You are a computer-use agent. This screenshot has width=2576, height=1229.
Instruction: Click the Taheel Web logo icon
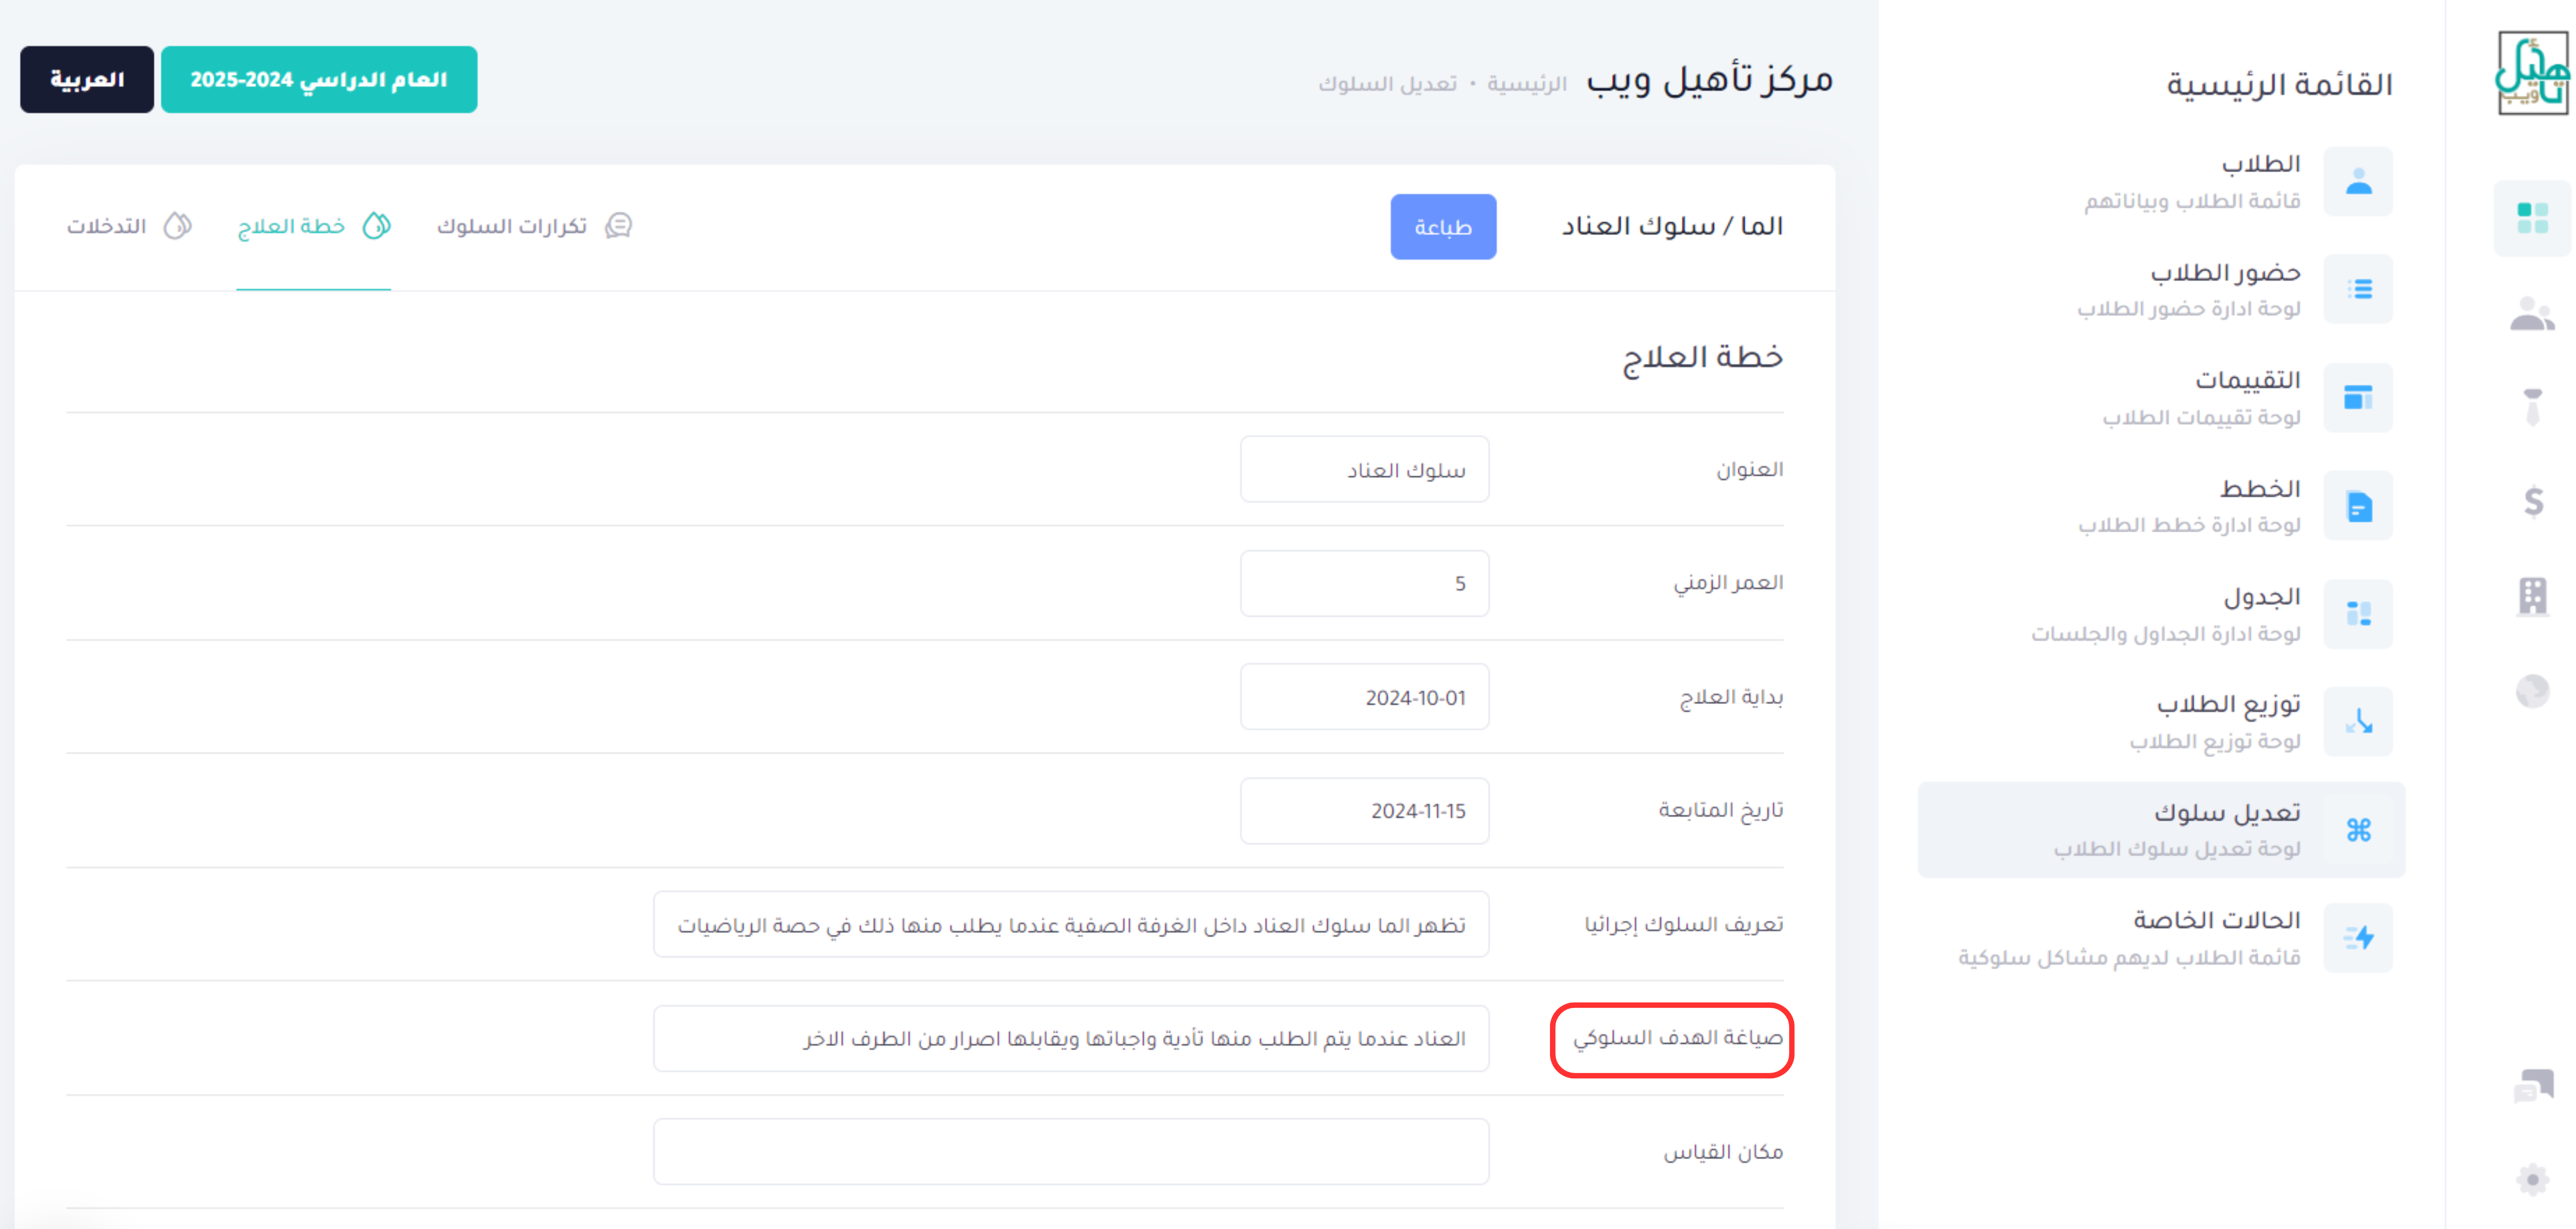(x=2533, y=73)
